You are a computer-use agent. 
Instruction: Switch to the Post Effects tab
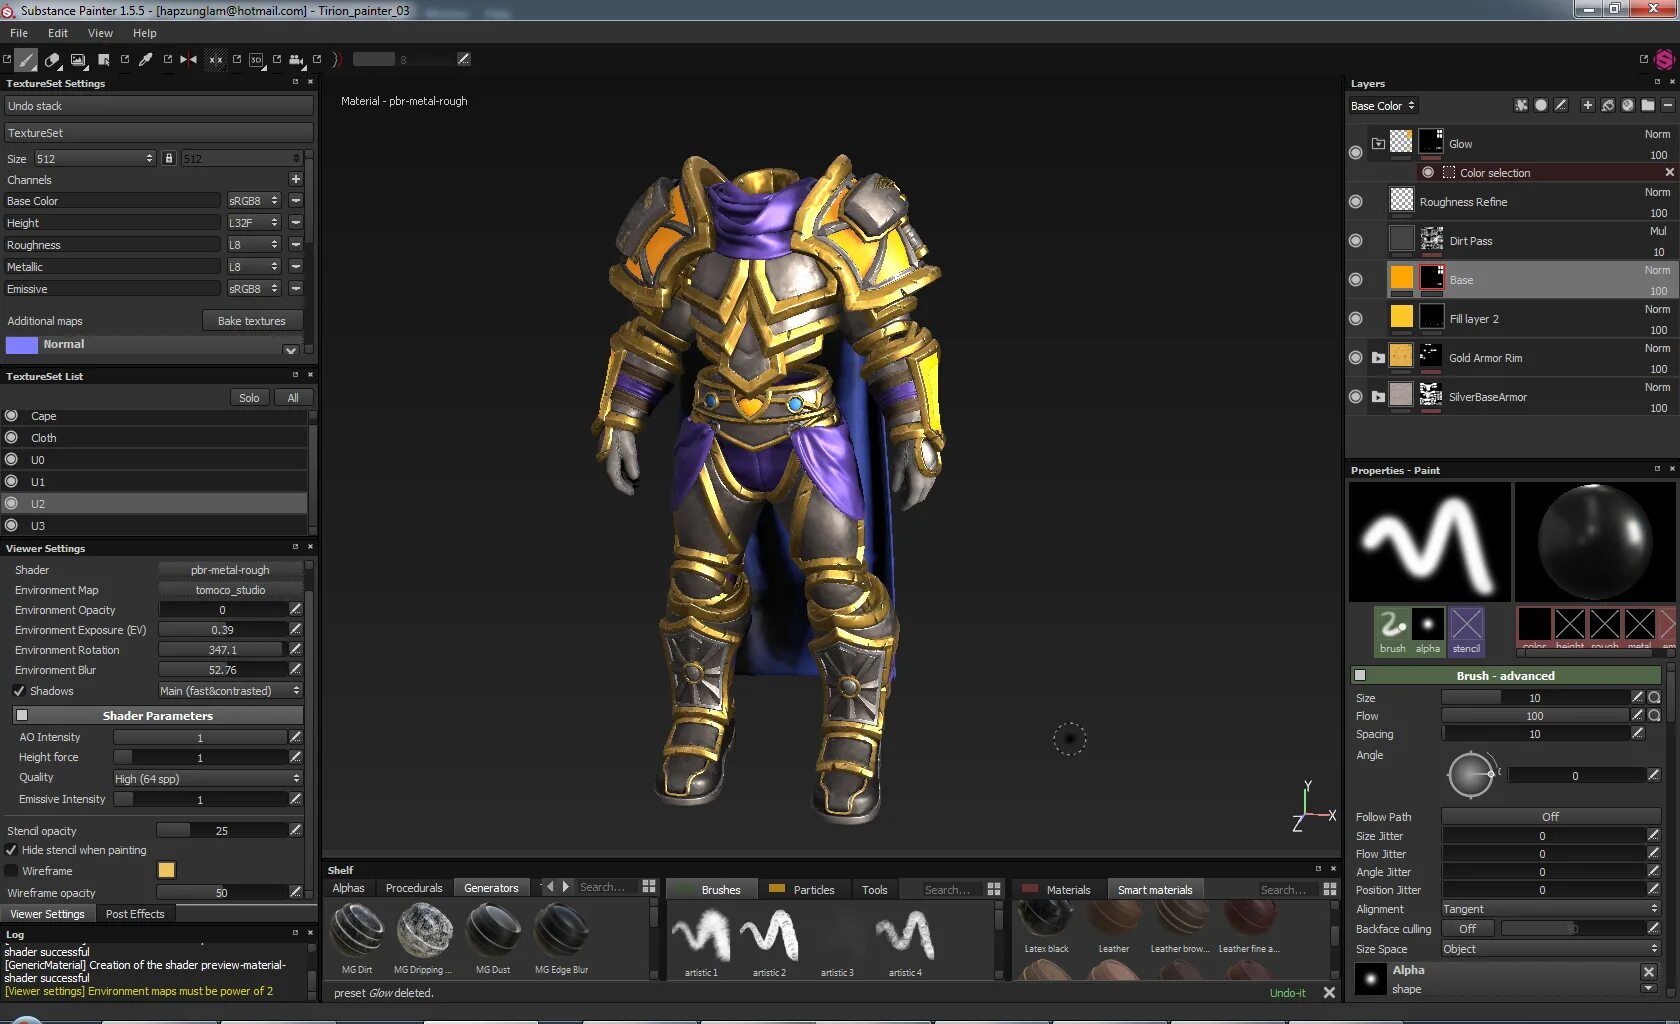click(135, 914)
